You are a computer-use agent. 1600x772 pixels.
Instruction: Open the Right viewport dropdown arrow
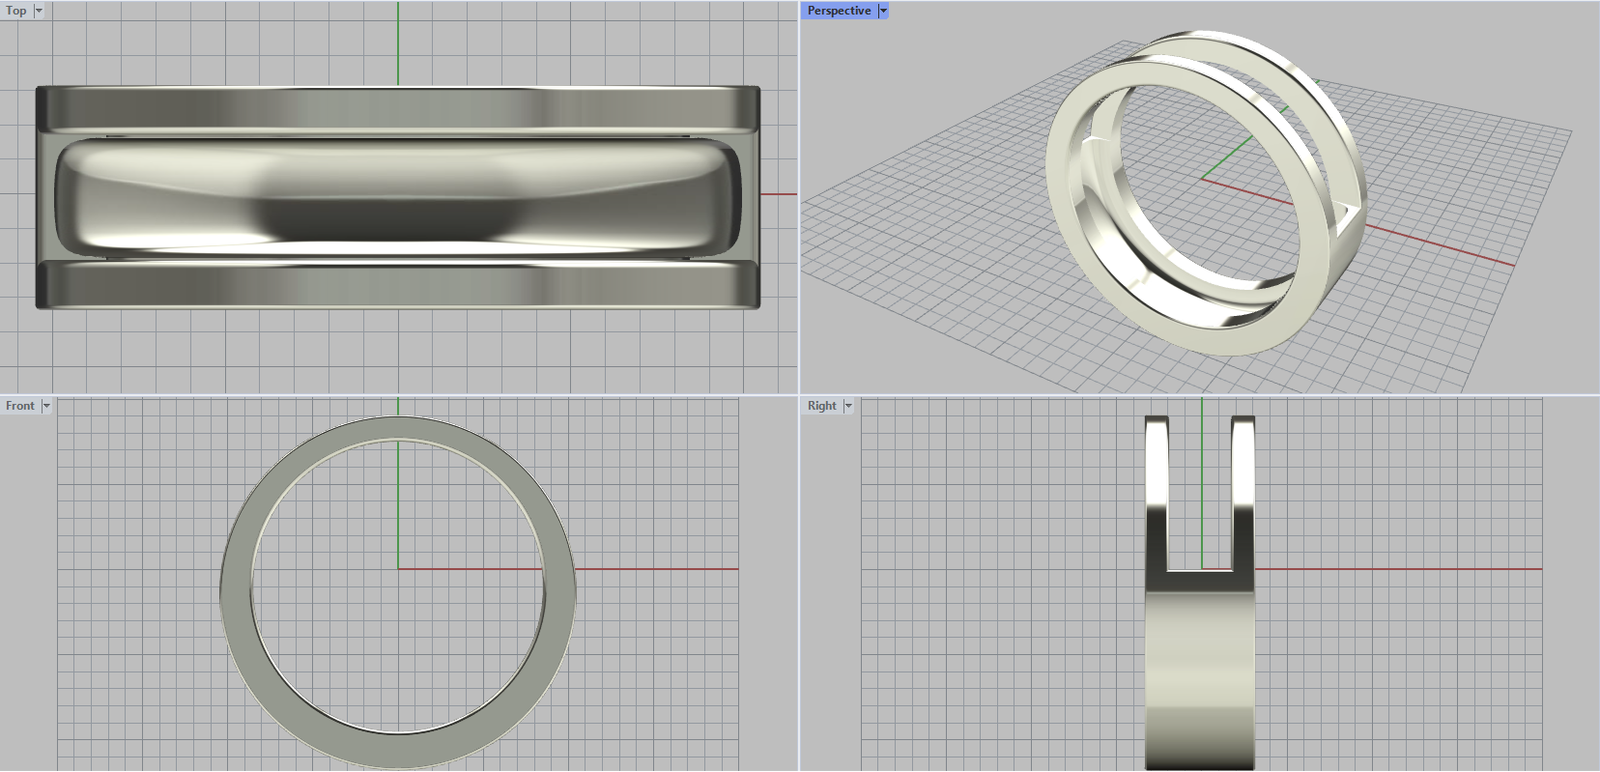(x=848, y=406)
